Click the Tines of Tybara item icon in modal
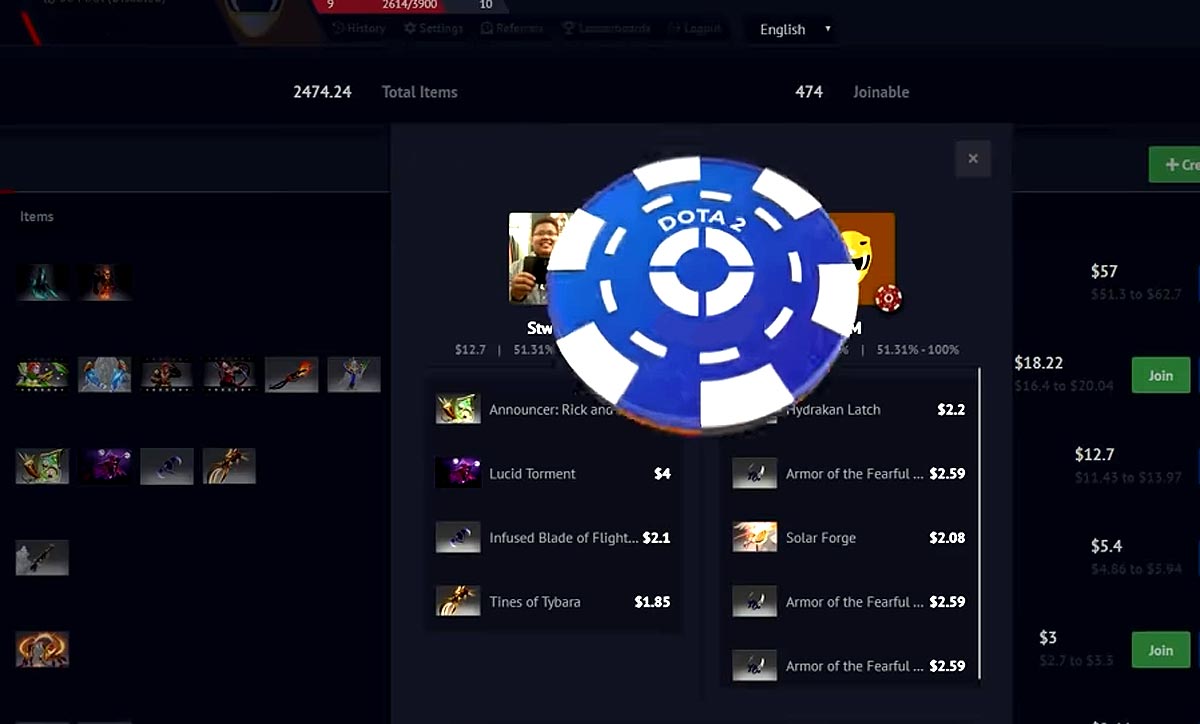 point(458,601)
